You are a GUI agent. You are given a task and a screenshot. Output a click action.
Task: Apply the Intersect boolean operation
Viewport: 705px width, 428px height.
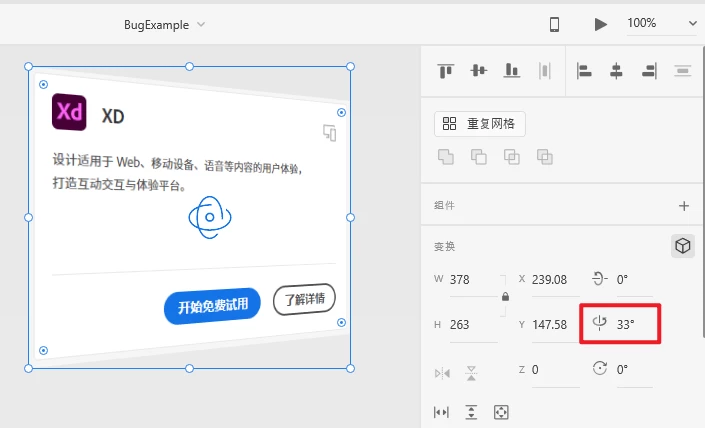pos(512,157)
